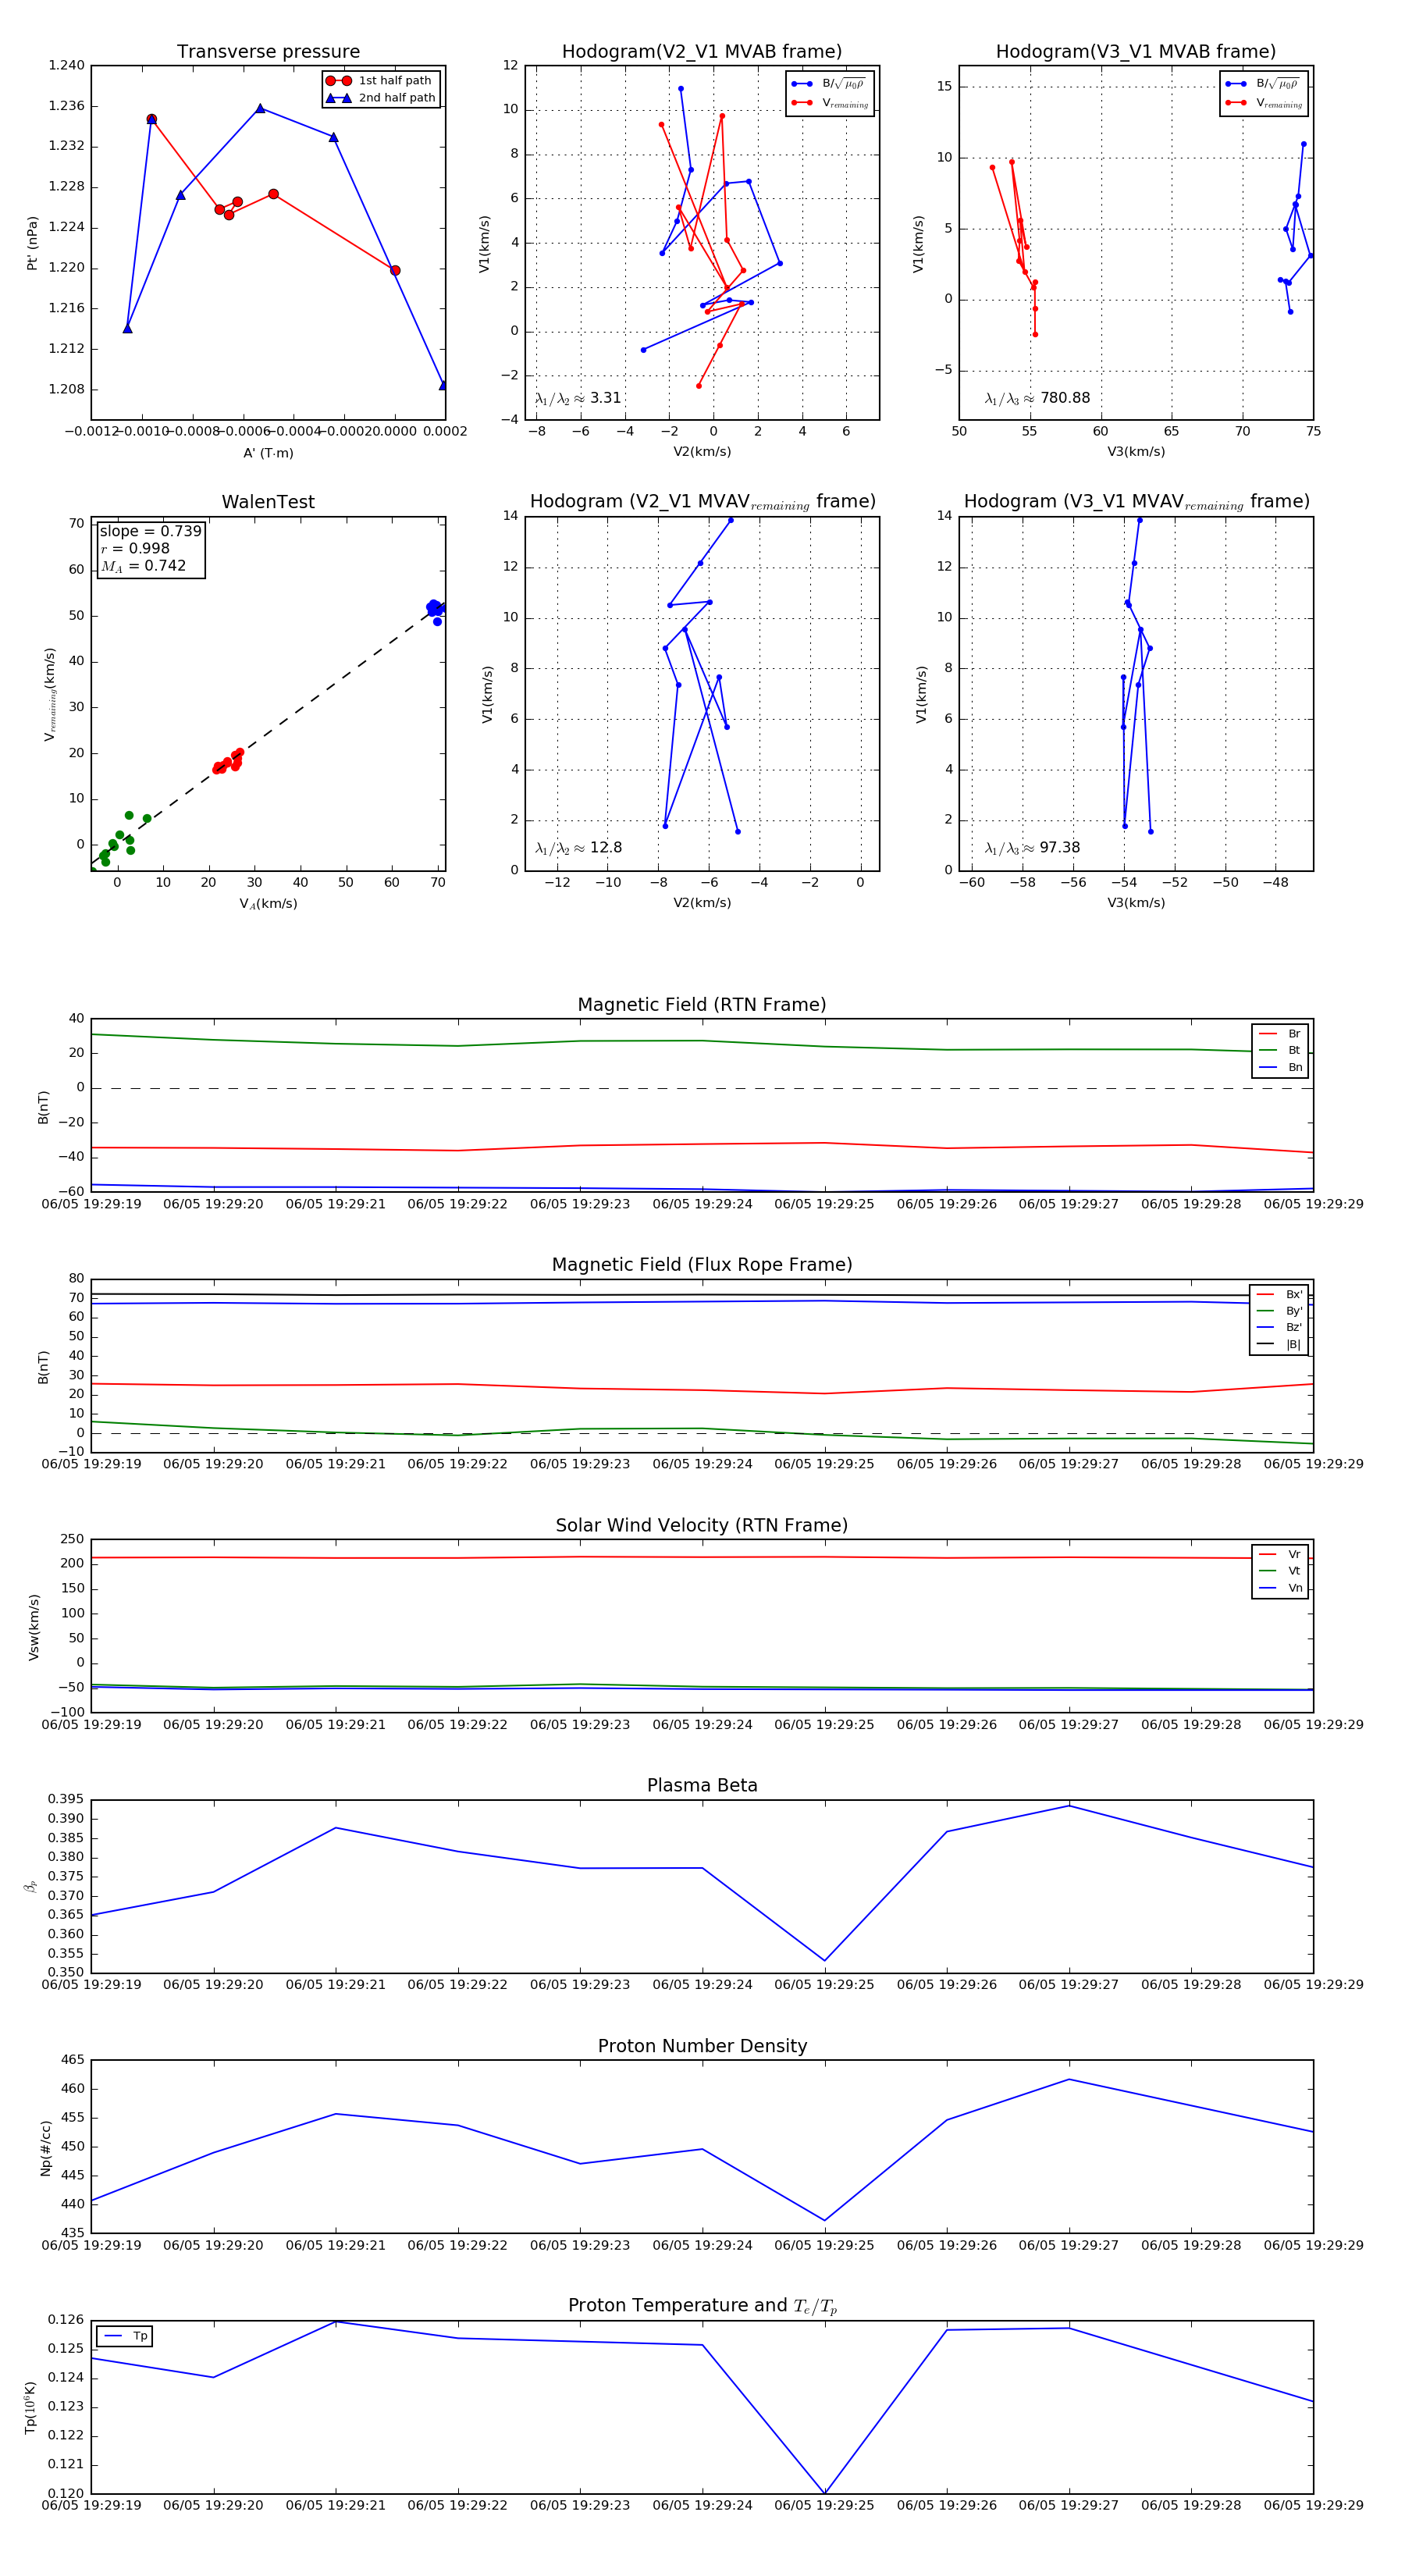The width and height of the screenshot is (1405, 2576).
Task: Click the 'Proton Number Density' plot title
Action: [702, 2046]
